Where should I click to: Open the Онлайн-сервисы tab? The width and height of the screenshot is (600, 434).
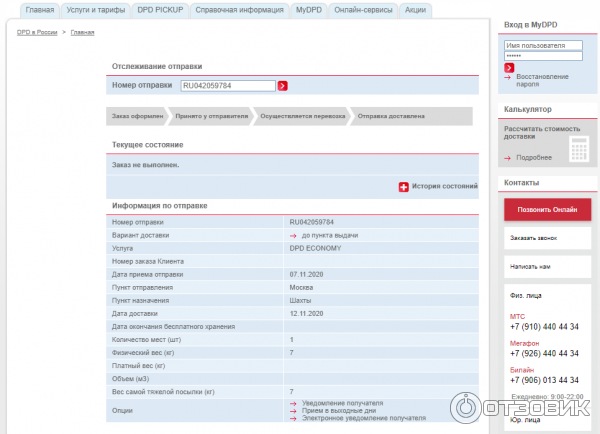pos(363,10)
